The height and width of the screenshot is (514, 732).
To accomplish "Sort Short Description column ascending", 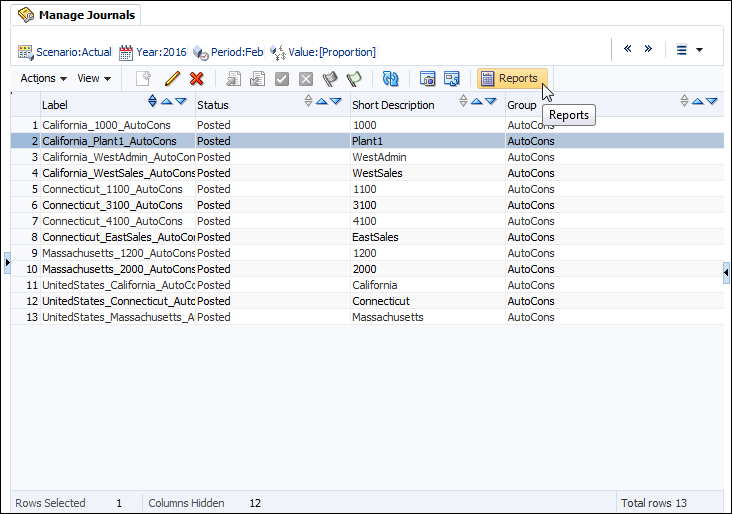I will [477, 101].
